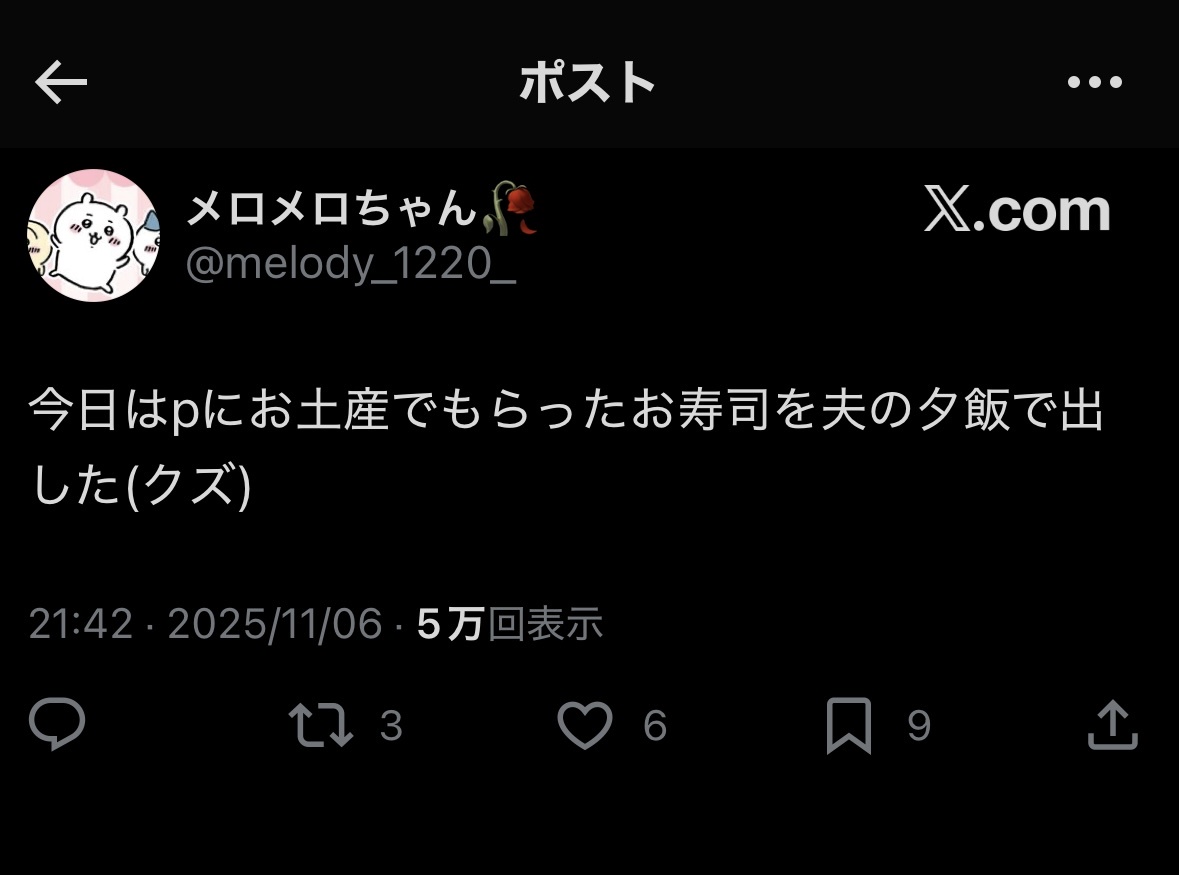Viewport: 1179px width, 875px height.
Task: Click the bookmark count 9
Action: [919, 725]
